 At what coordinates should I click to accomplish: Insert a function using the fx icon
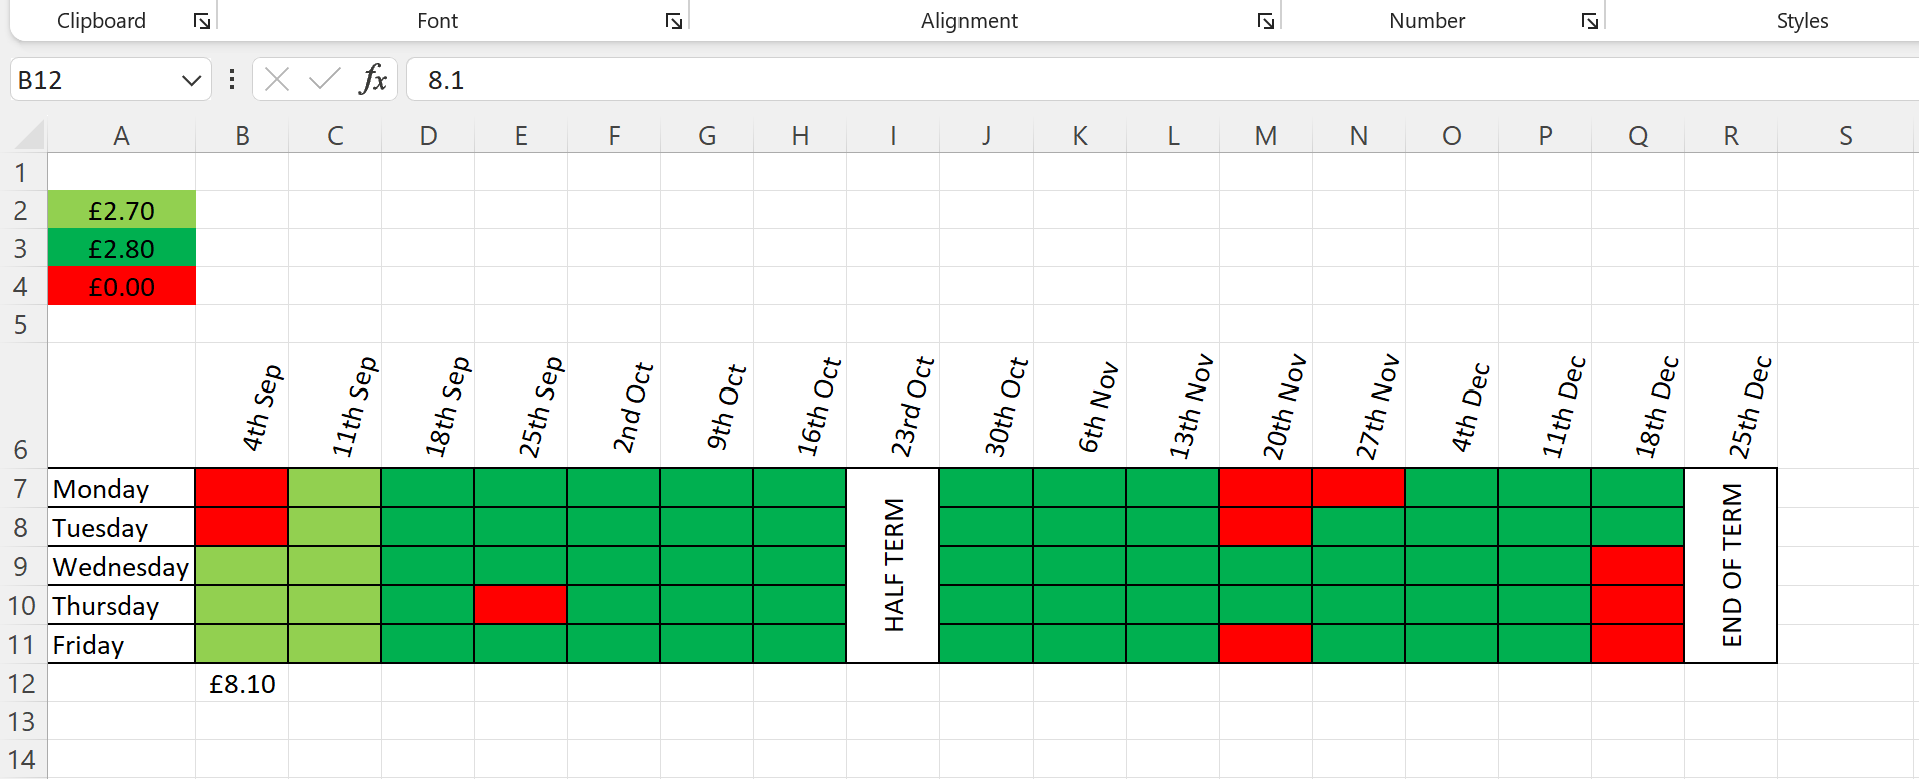(x=373, y=80)
